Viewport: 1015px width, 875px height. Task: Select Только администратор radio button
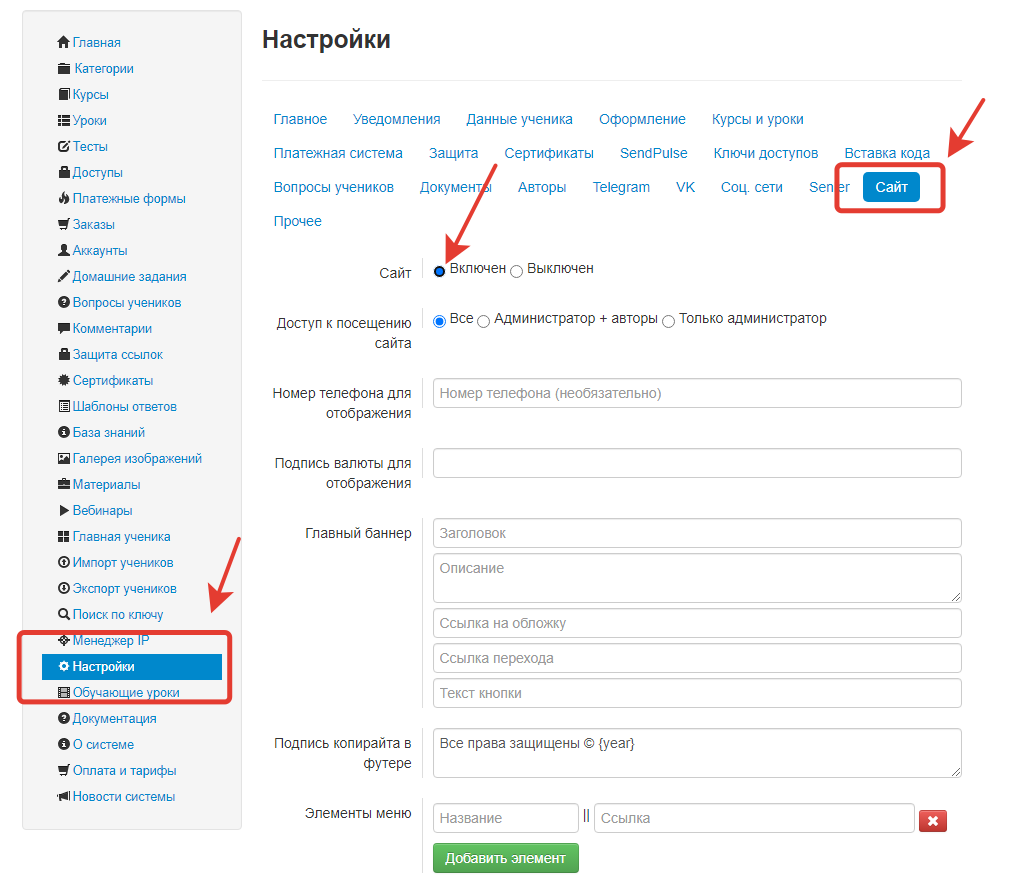coord(669,321)
